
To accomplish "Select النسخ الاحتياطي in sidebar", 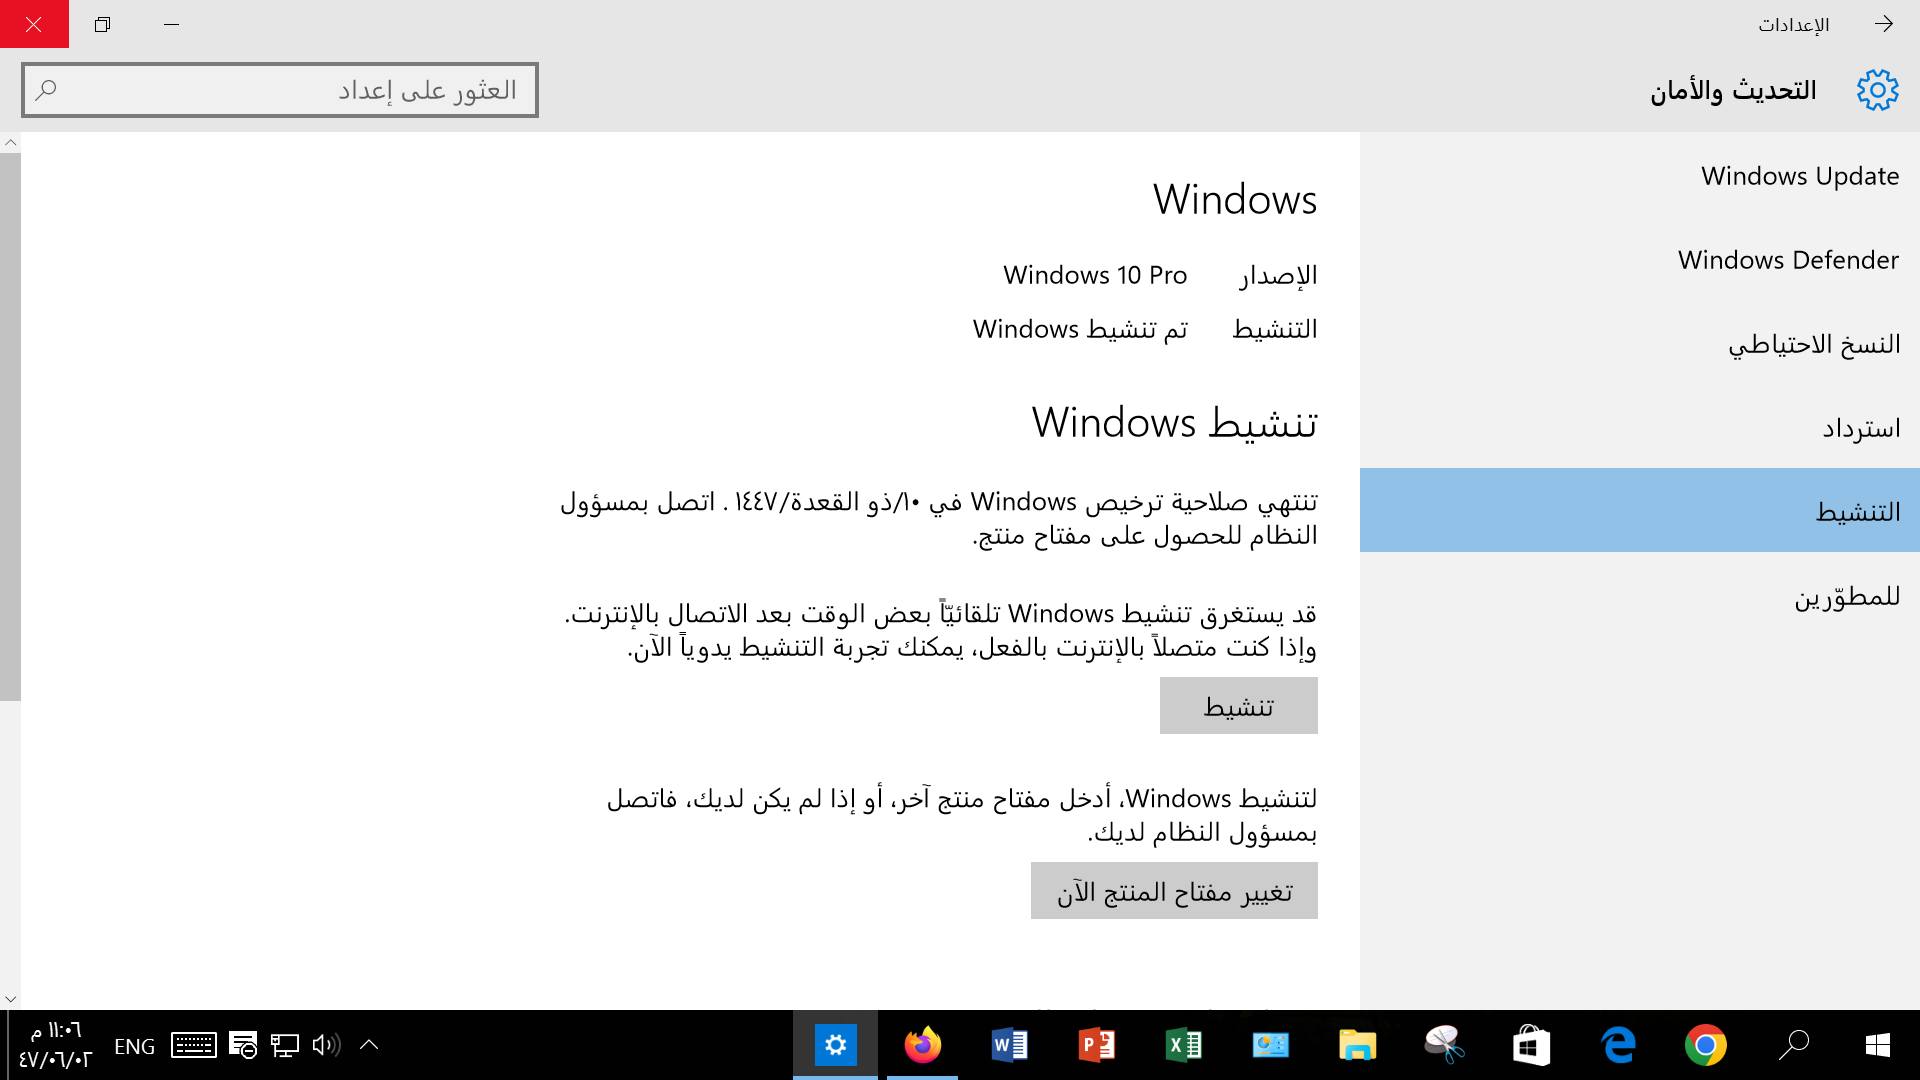I will 1640,344.
